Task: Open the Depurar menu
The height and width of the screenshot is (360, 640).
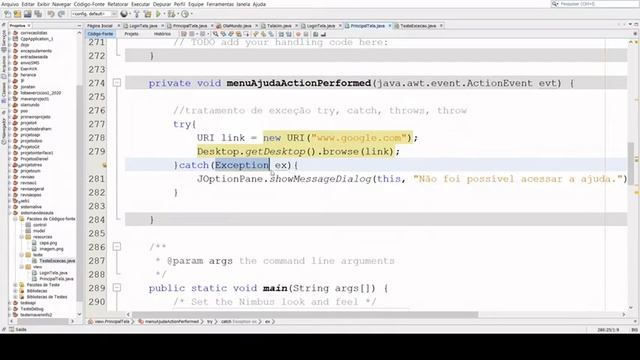Action: click(162, 4)
